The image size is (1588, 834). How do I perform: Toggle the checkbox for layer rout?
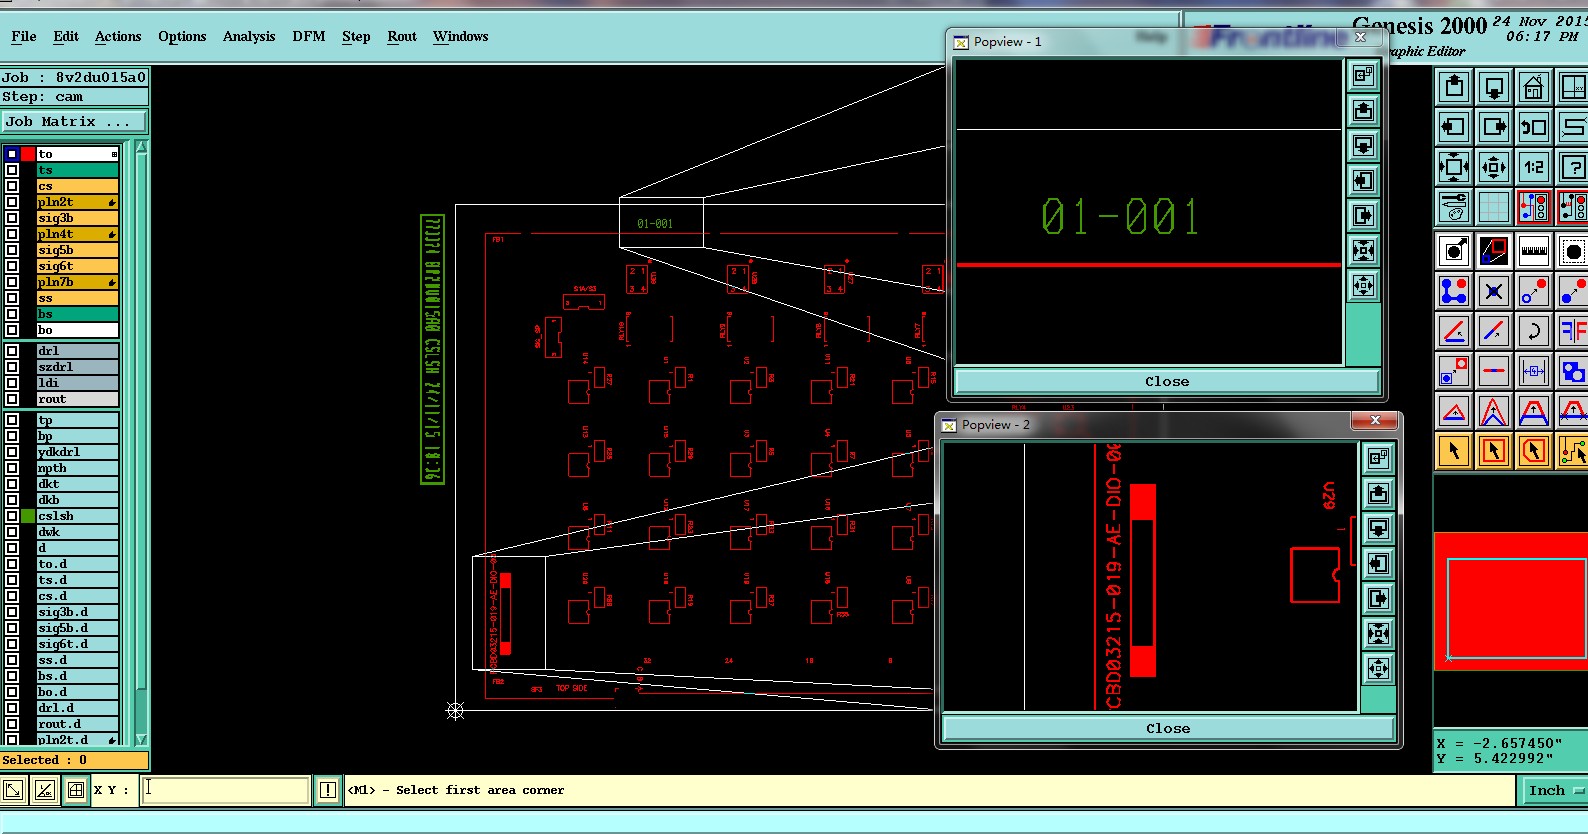pyautogui.click(x=12, y=399)
